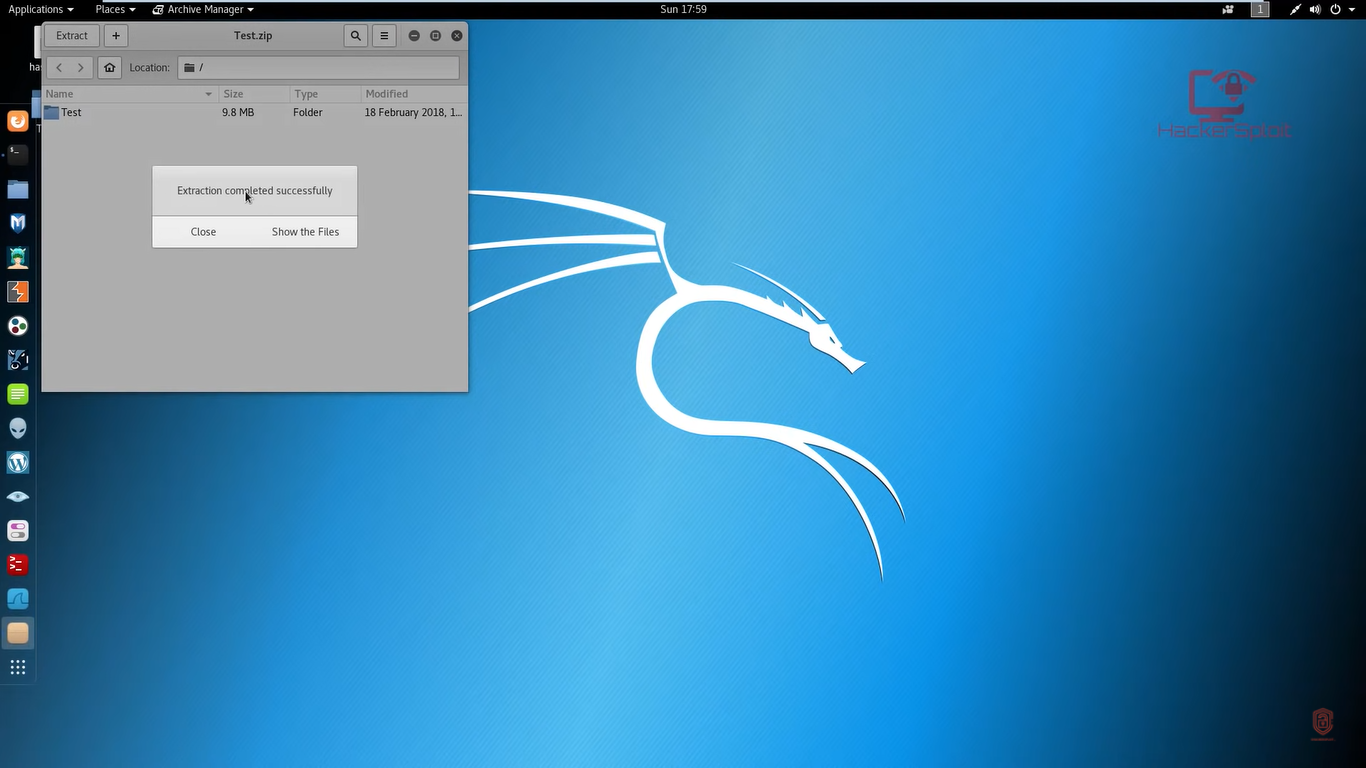This screenshot has height=768, width=1366.
Task: Open Metasploit from the dock
Action: click(x=18, y=223)
